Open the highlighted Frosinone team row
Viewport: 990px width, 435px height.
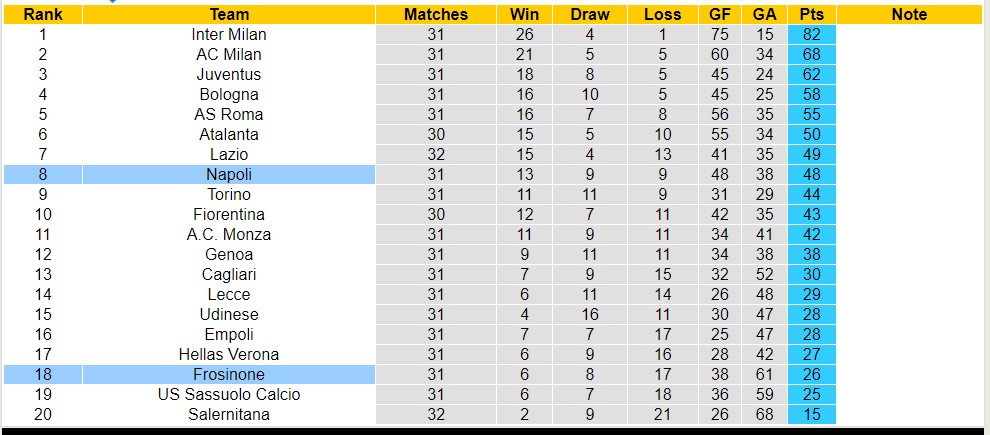[229, 374]
